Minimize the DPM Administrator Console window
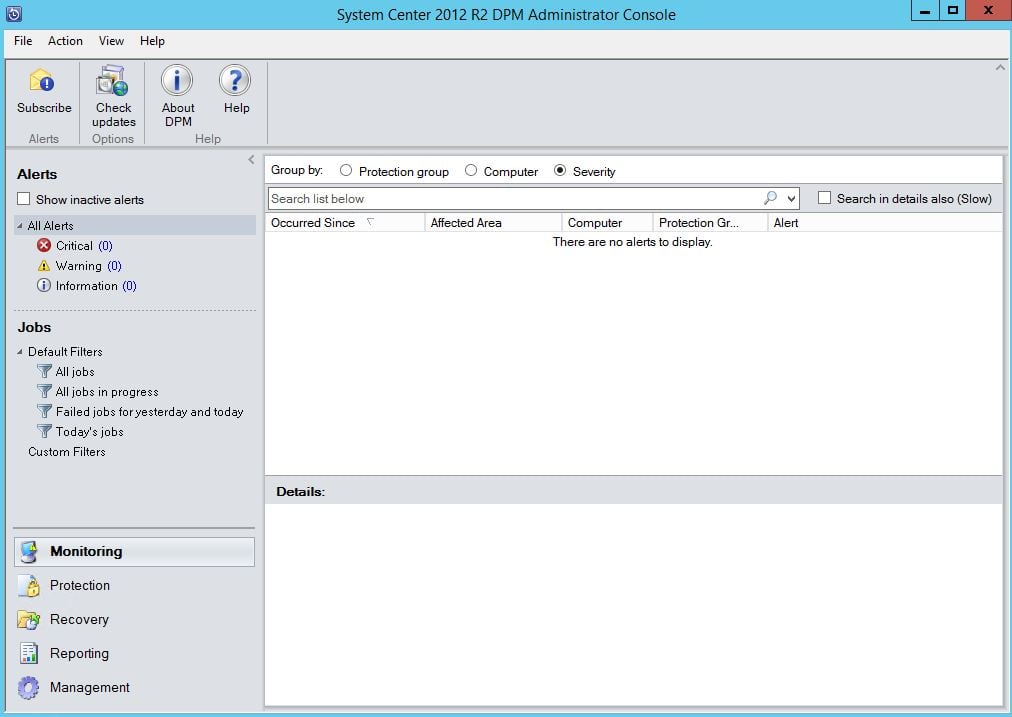 pos(925,11)
